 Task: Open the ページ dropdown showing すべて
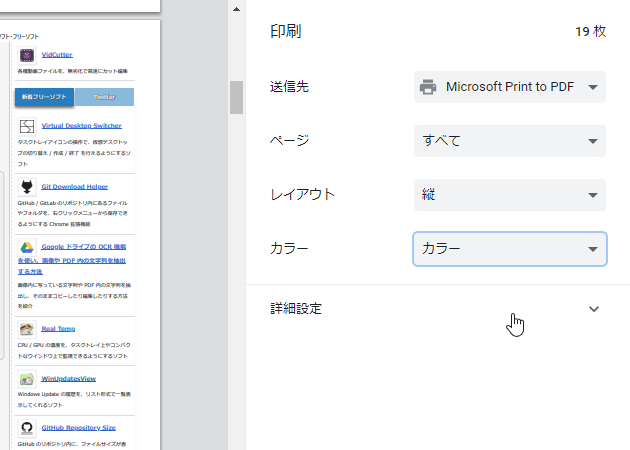pos(509,141)
